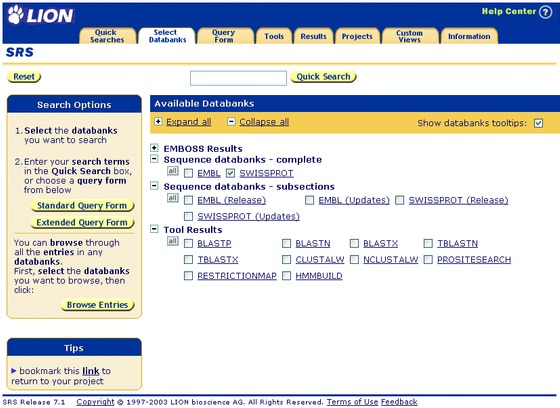Open the Quick Searches tab
560x408 pixels.
tap(107, 36)
